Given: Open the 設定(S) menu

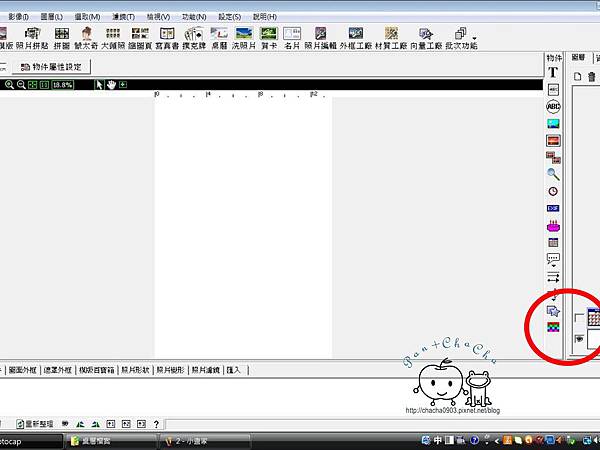Looking at the screenshot, I should (x=230, y=17).
